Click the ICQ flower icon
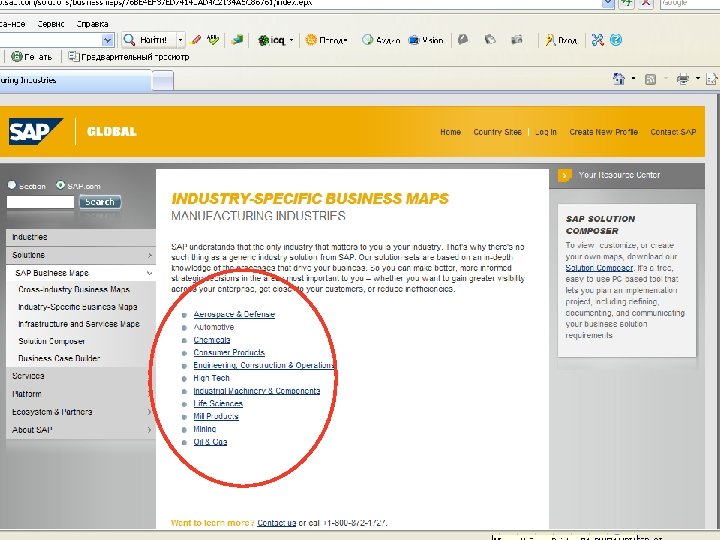Viewport: 720px width, 540px height. point(264,40)
